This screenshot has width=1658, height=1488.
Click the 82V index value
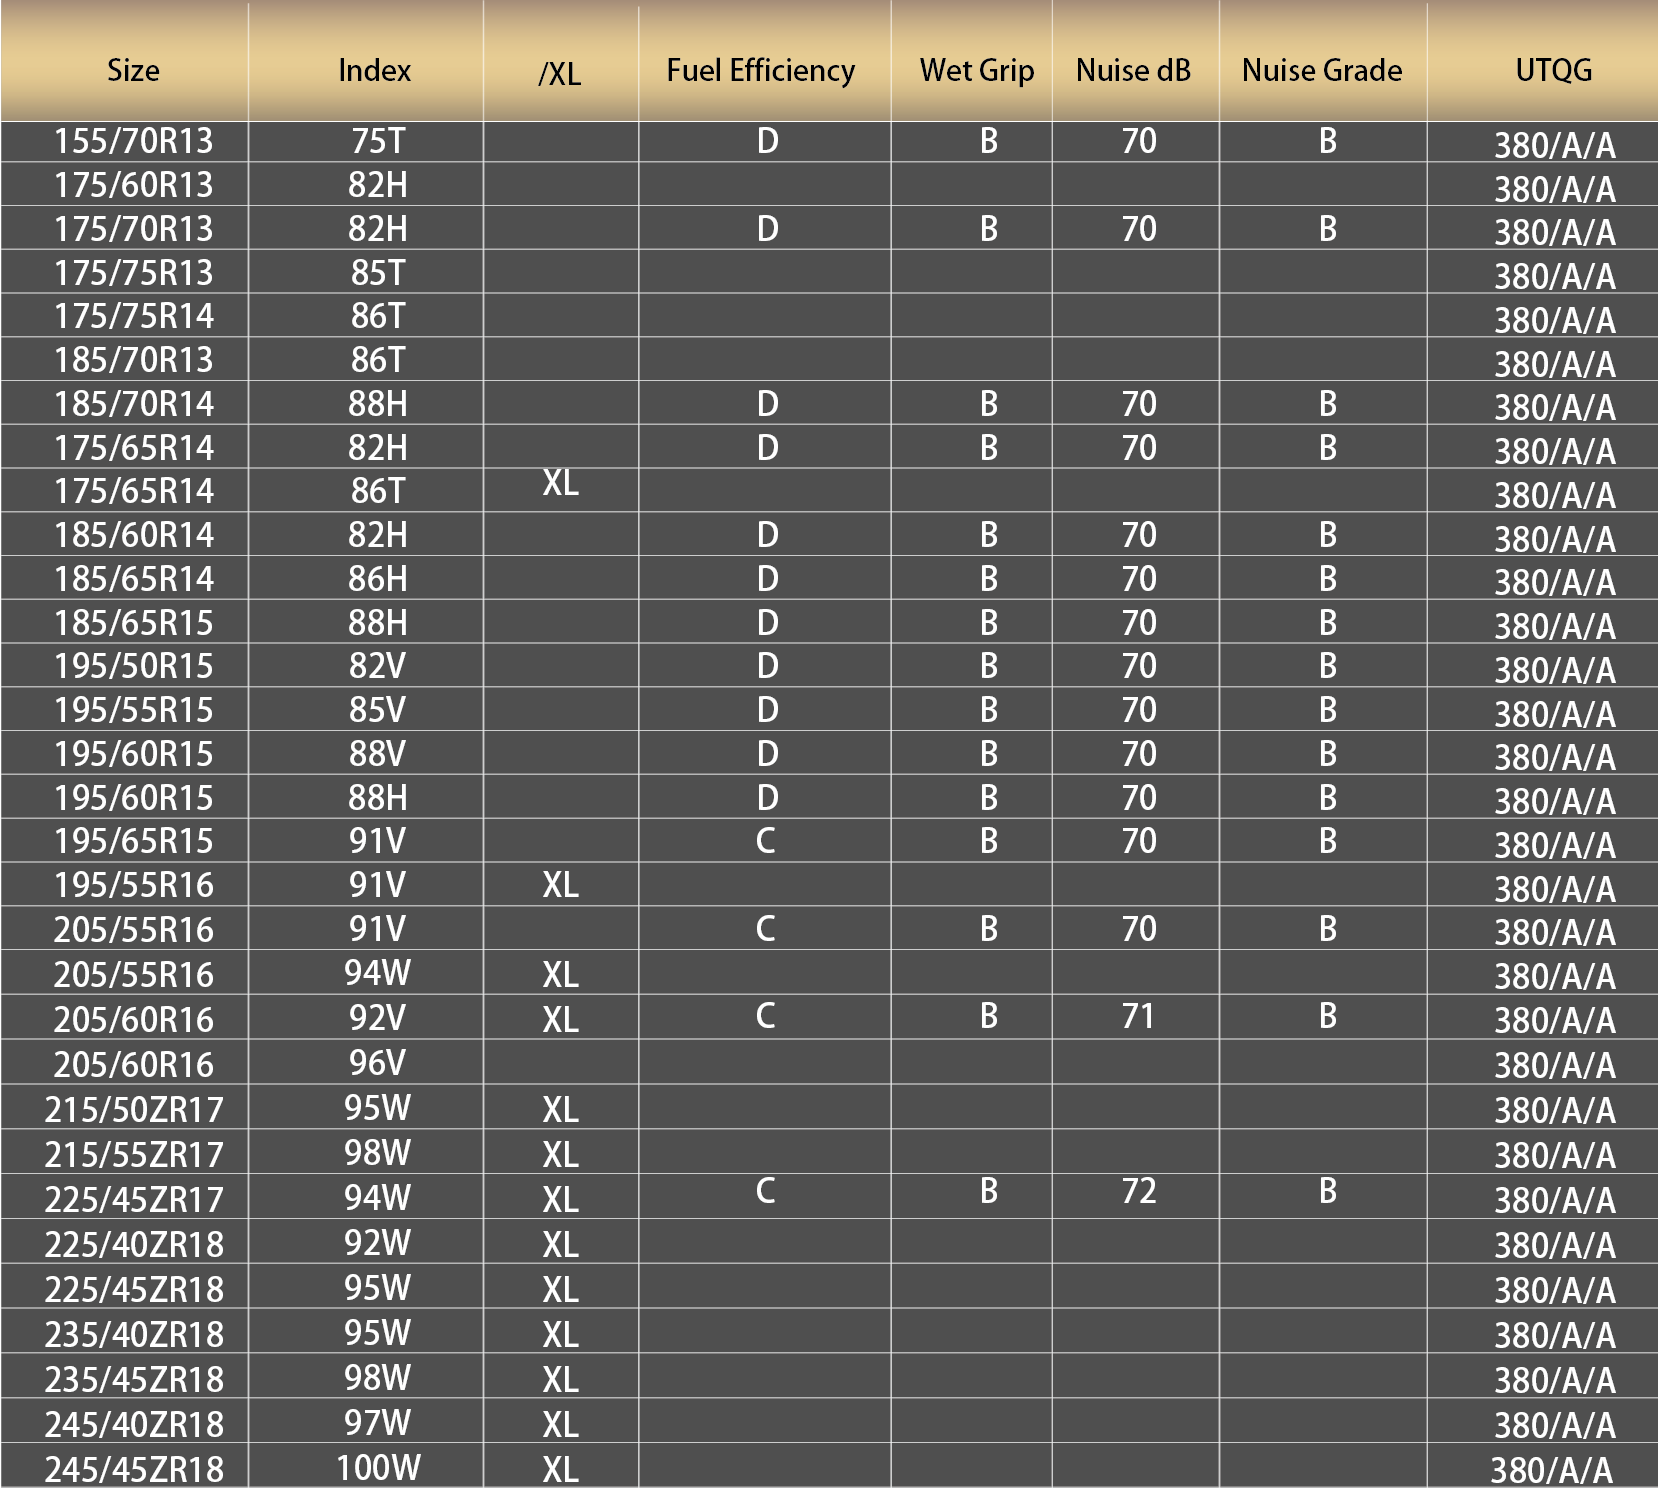[378, 666]
